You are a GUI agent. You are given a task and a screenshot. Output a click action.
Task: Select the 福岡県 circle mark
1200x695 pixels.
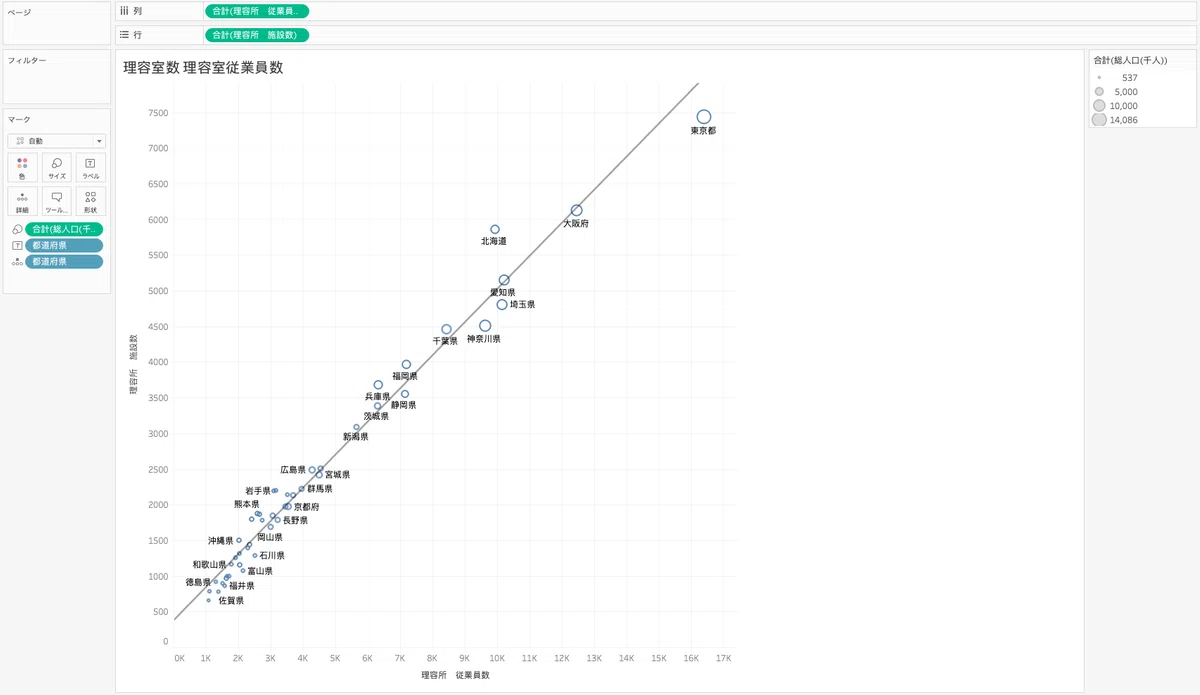(406, 365)
